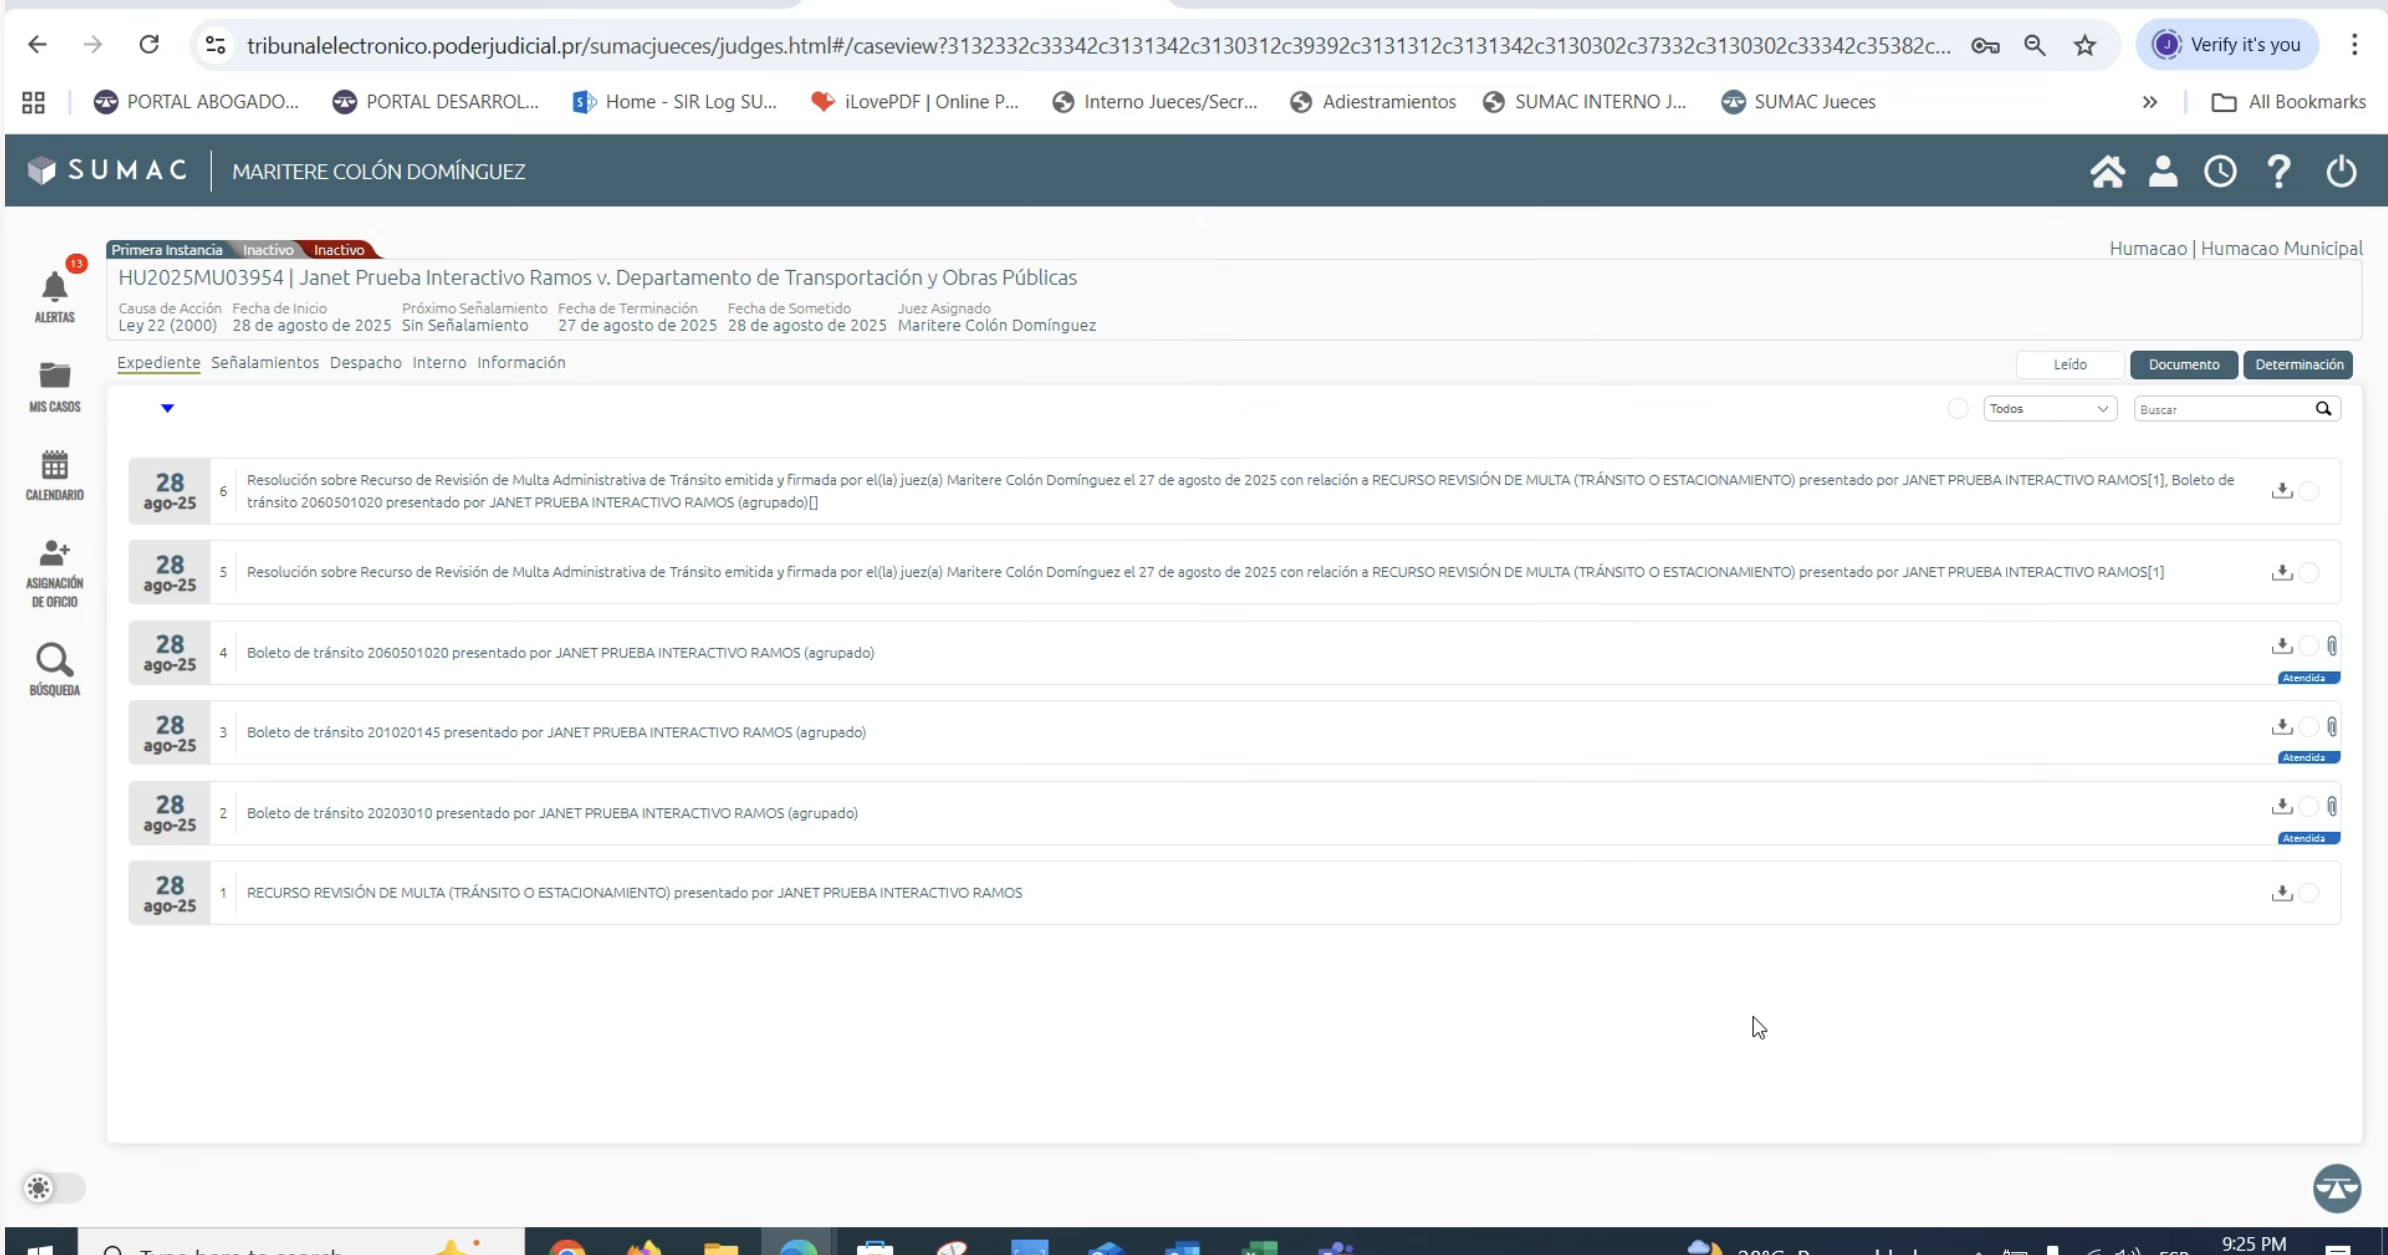Open the Alertas bell icon
Screen dimensions: 2388x1255
54,289
